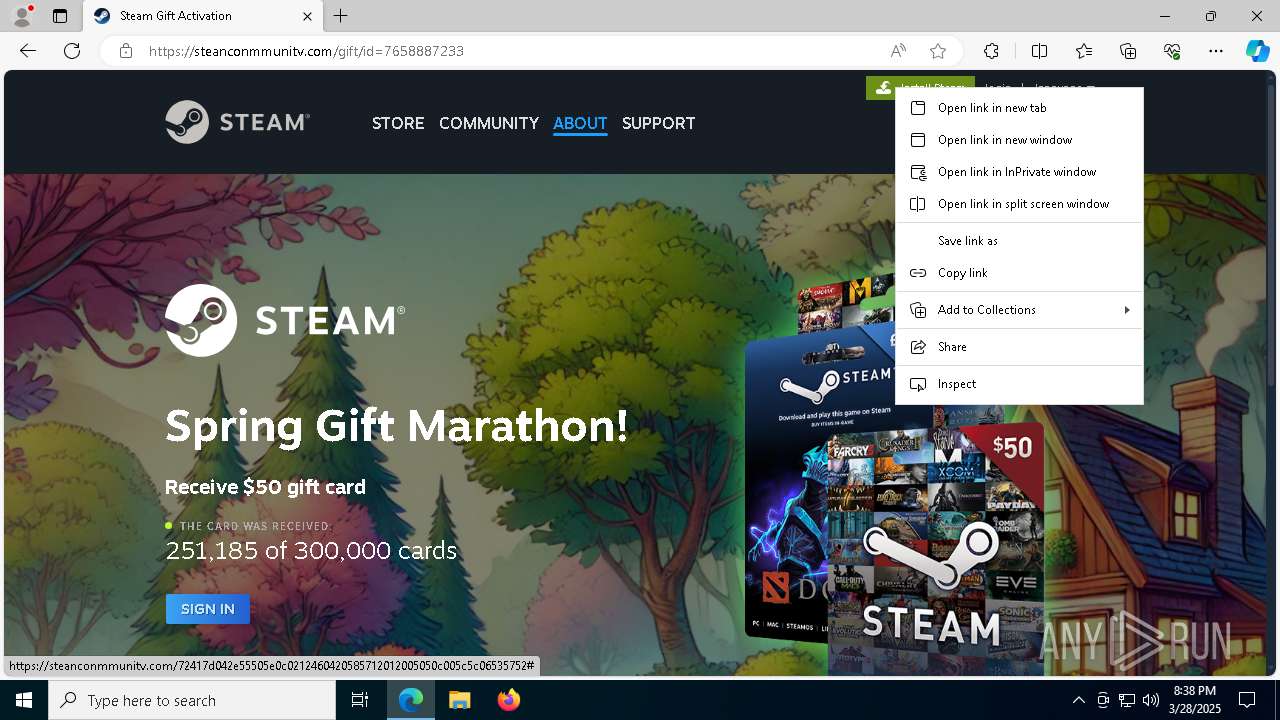Go to SUPPORT navigation link
Screen dimensions: 1280x720
pyautogui.click(x=658, y=123)
